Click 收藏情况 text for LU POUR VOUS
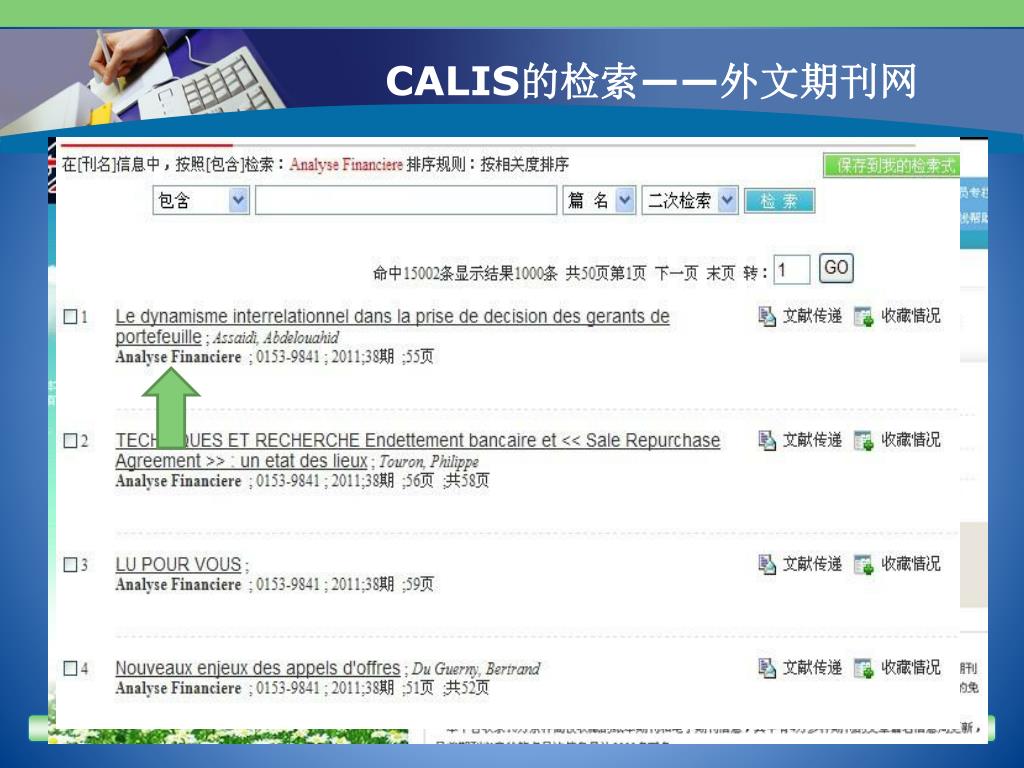 click(x=911, y=564)
